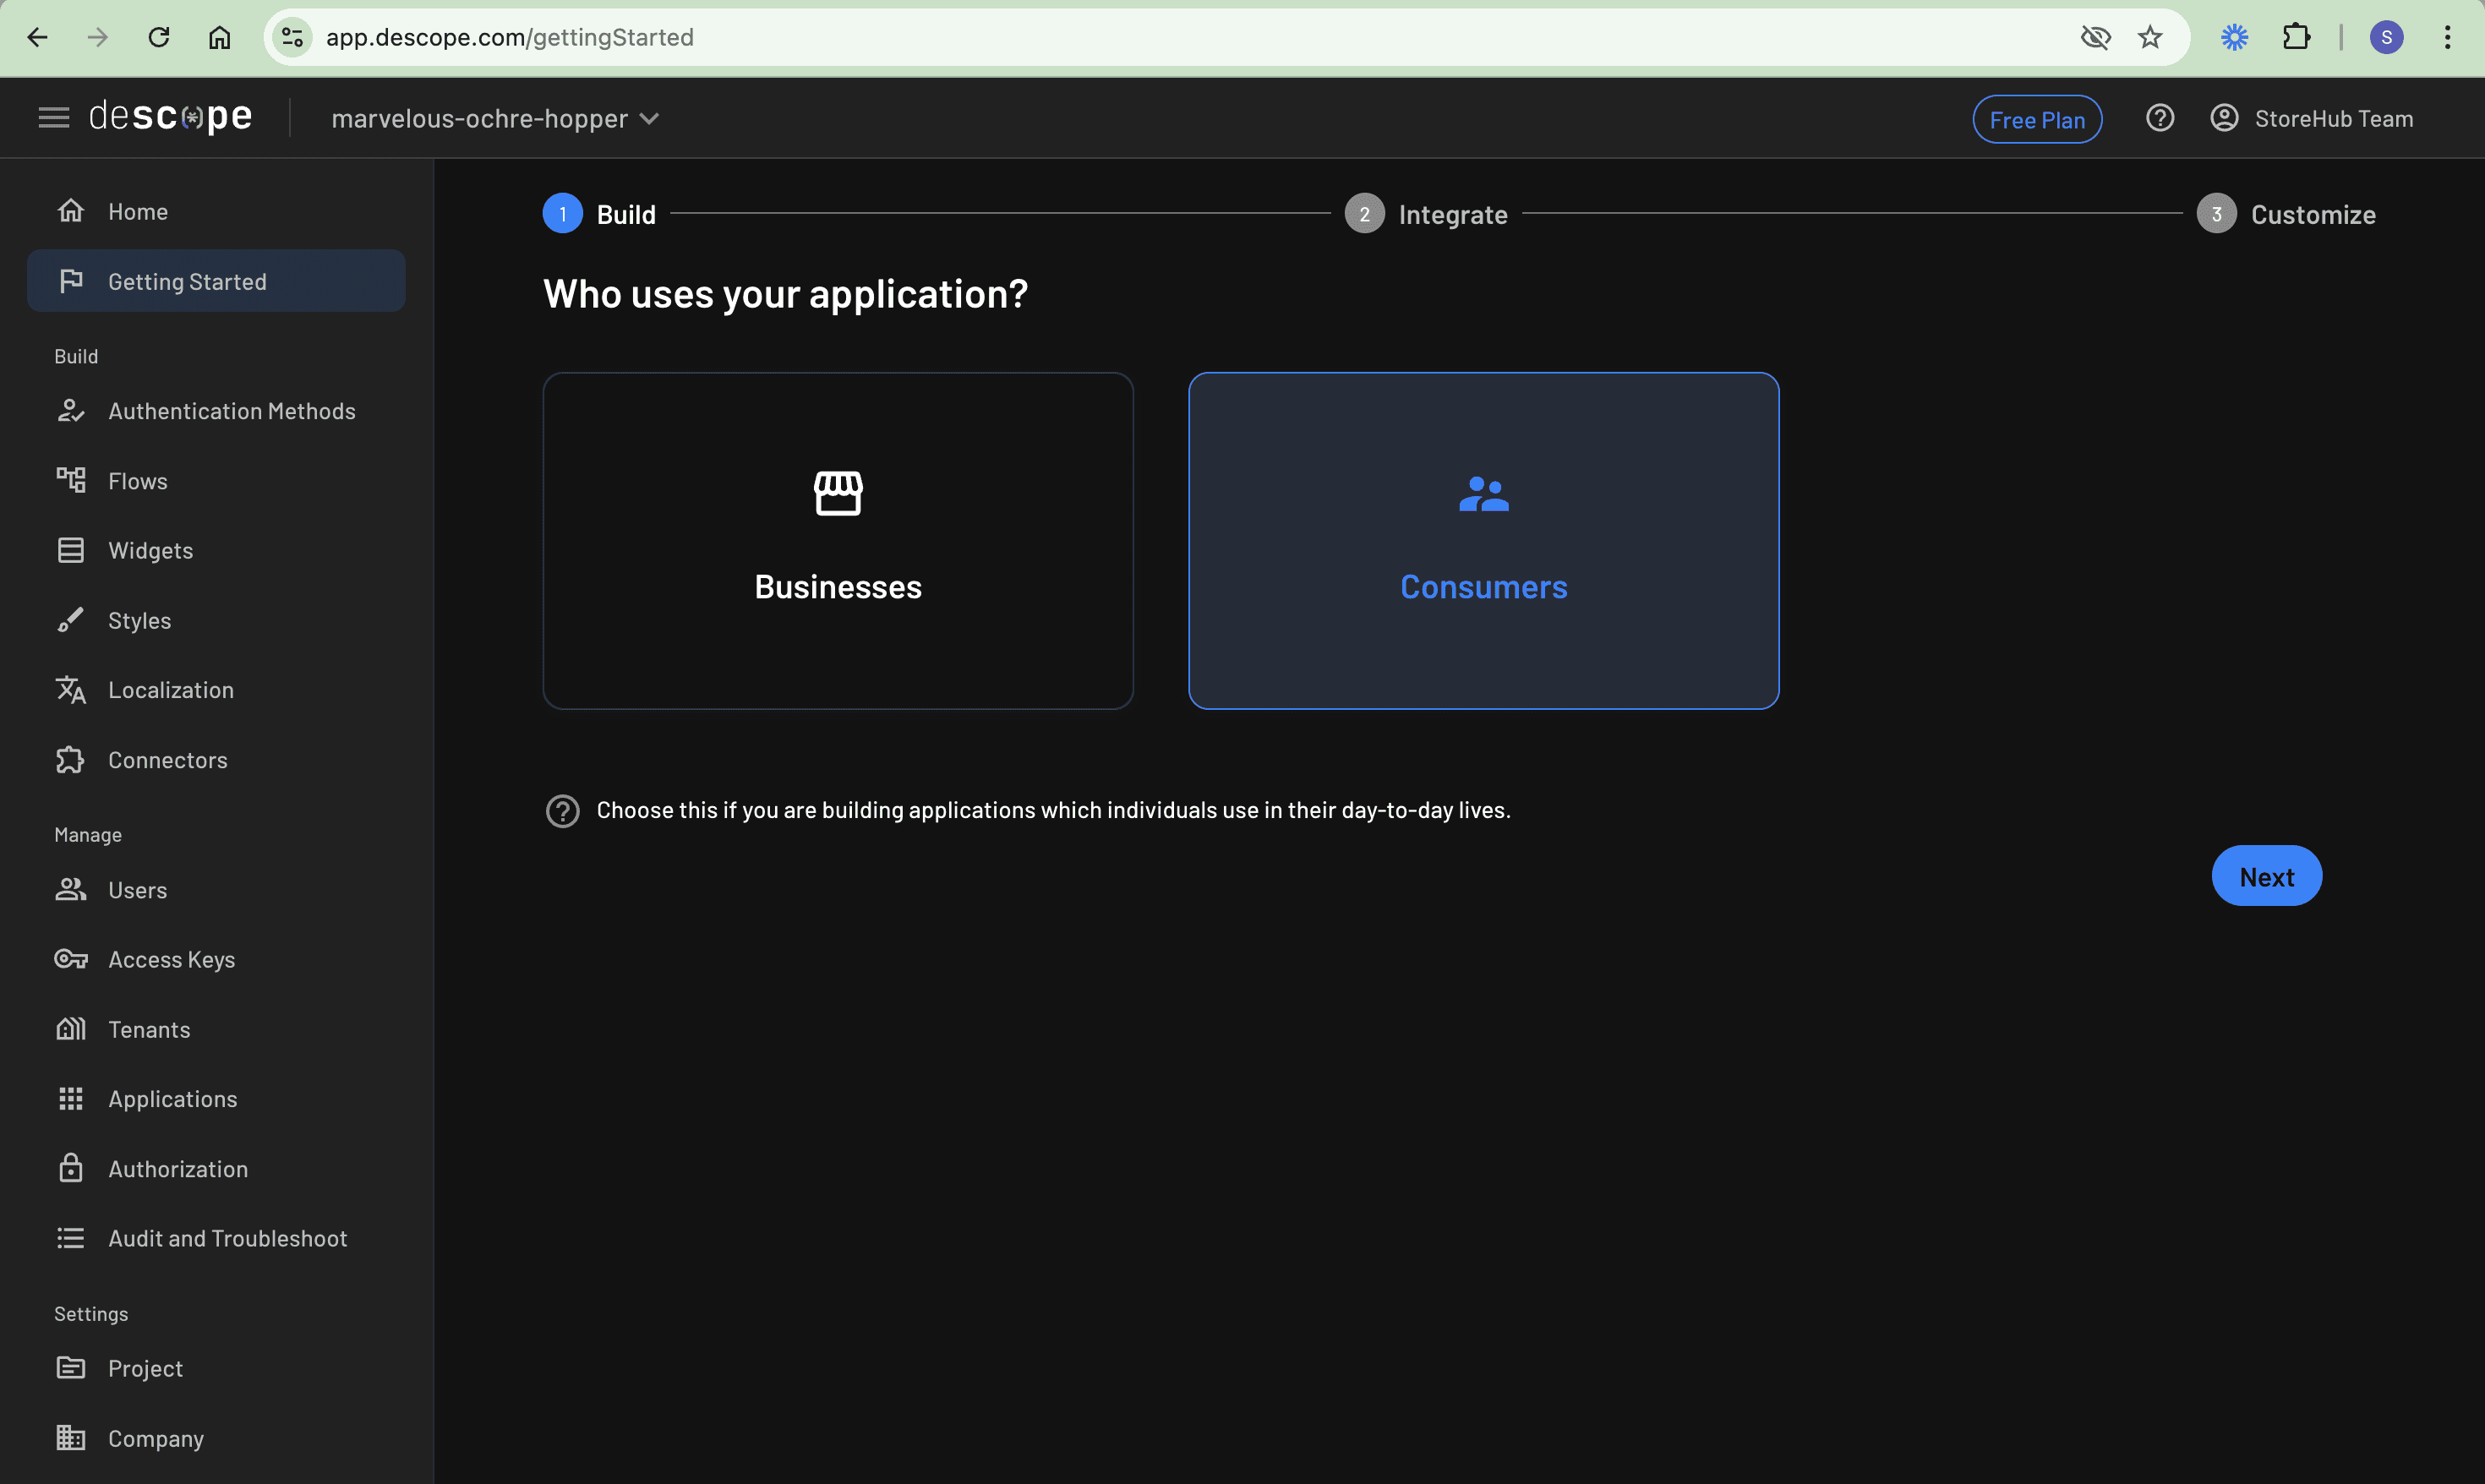Viewport: 2485px width, 1484px height.
Task: Click the Connectors puzzle icon
Action: [70, 760]
